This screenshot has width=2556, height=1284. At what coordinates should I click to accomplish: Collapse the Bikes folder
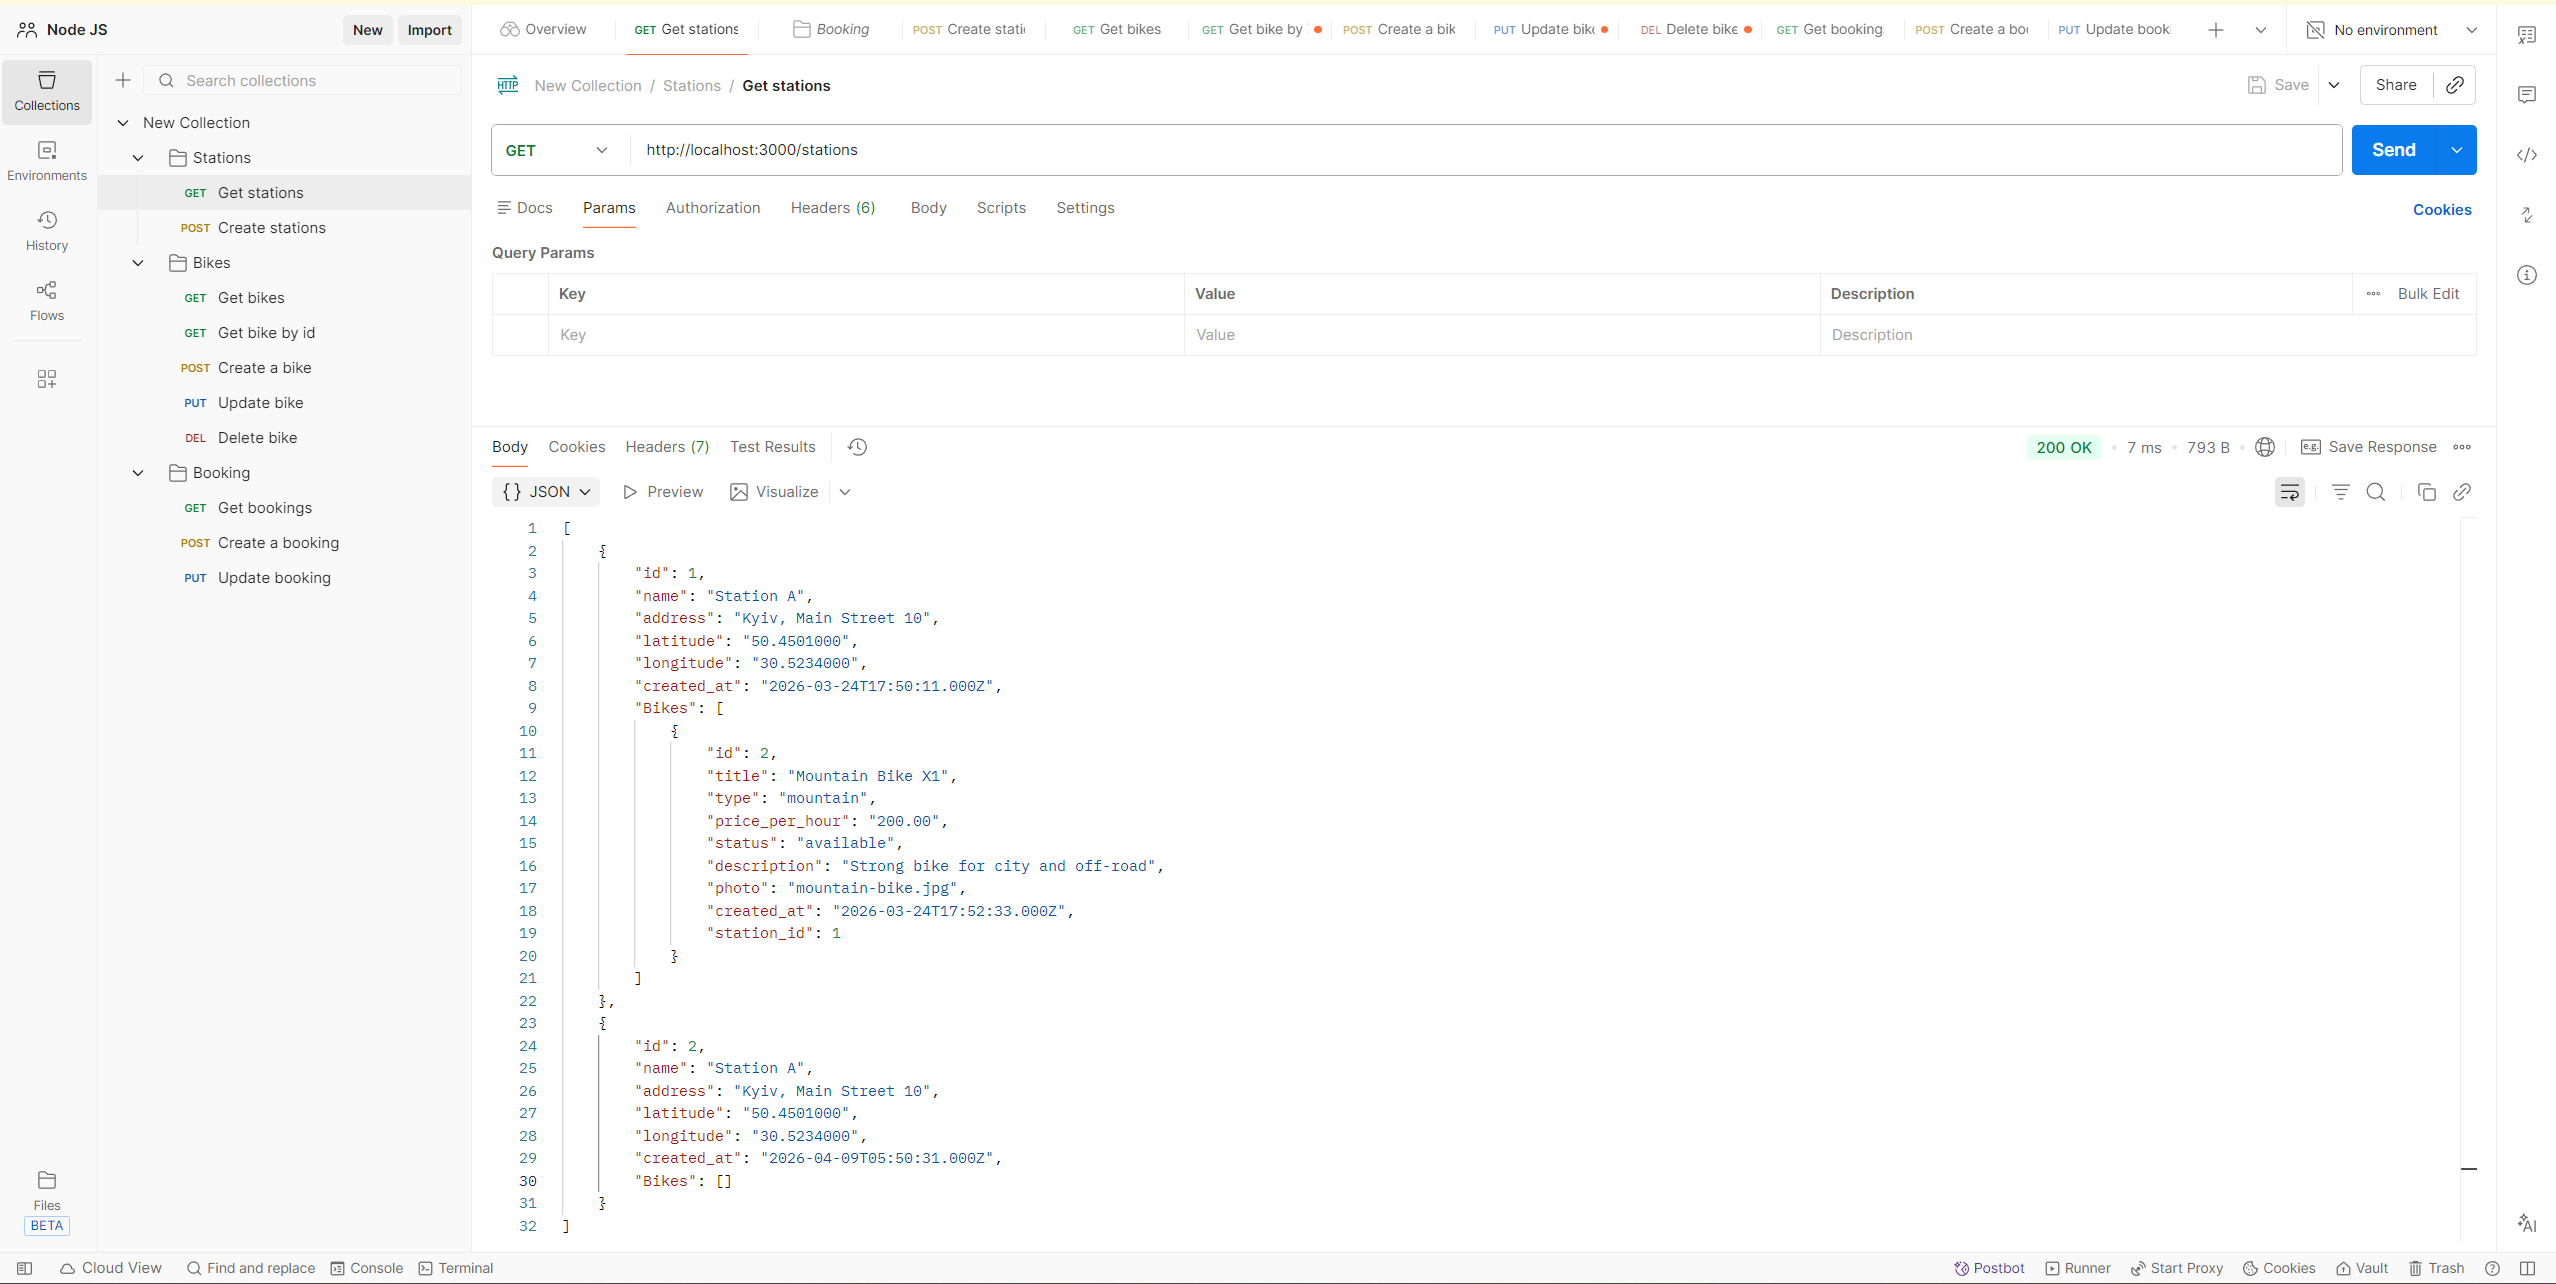click(138, 263)
